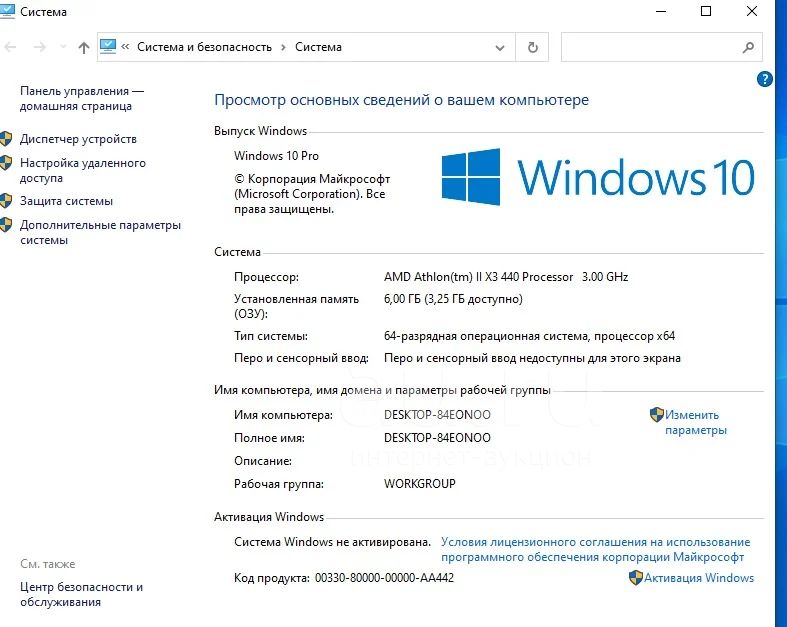Select the 64-разрядная операционная система value
The image size is (787, 627).
530,336
